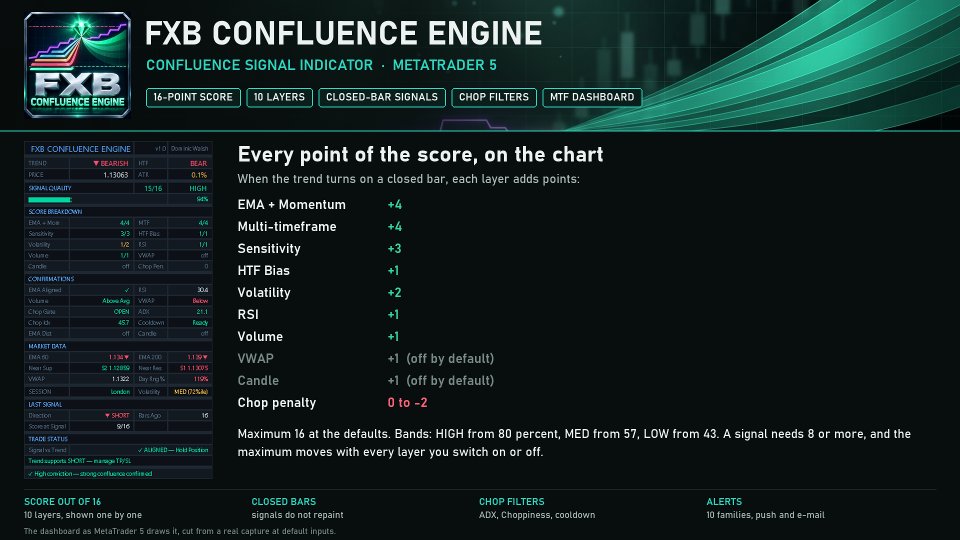The width and height of the screenshot is (960, 540).
Task: Click the High conviction checkmark line
Action: tap(118, 474)
